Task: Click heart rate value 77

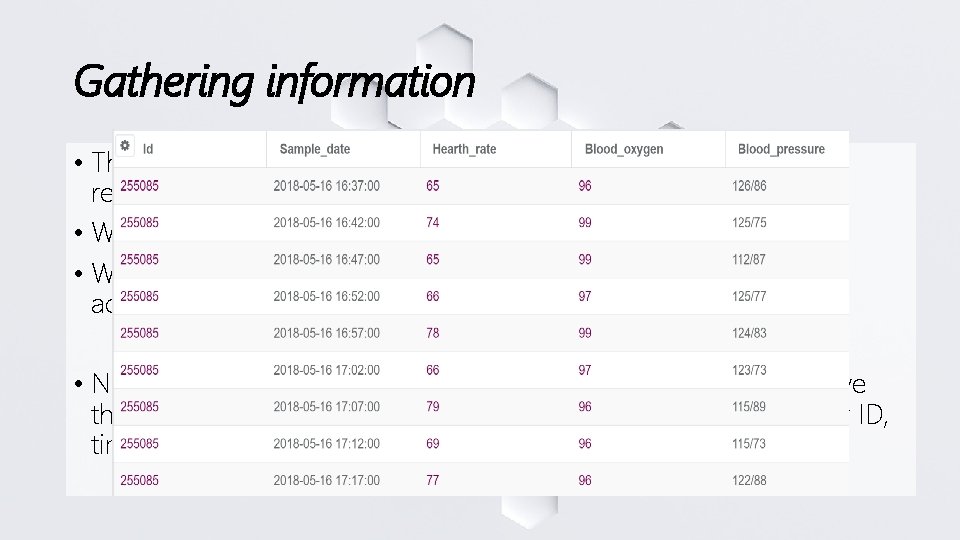Action: (433, 481)
